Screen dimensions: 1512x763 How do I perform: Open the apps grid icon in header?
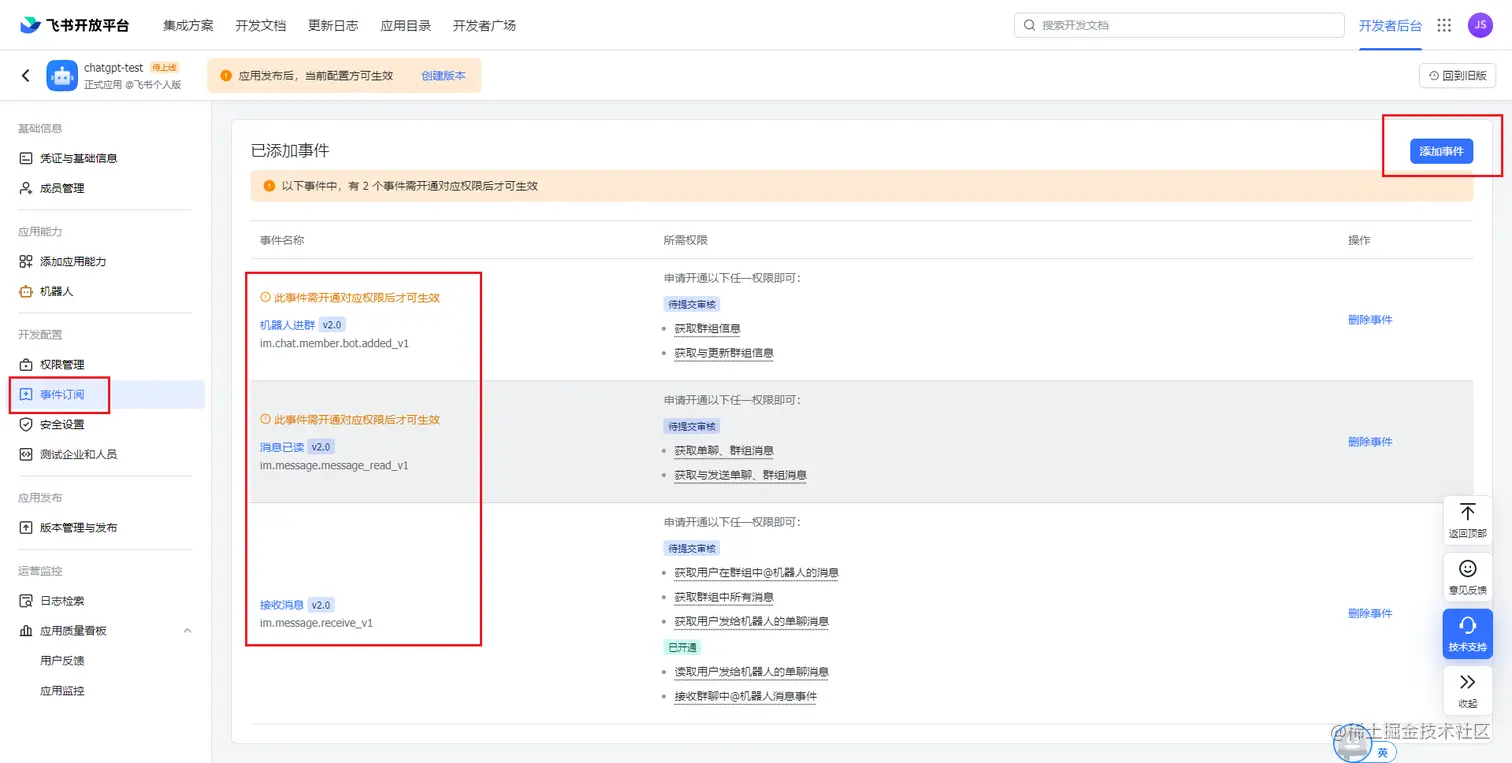click(1444, 26)
